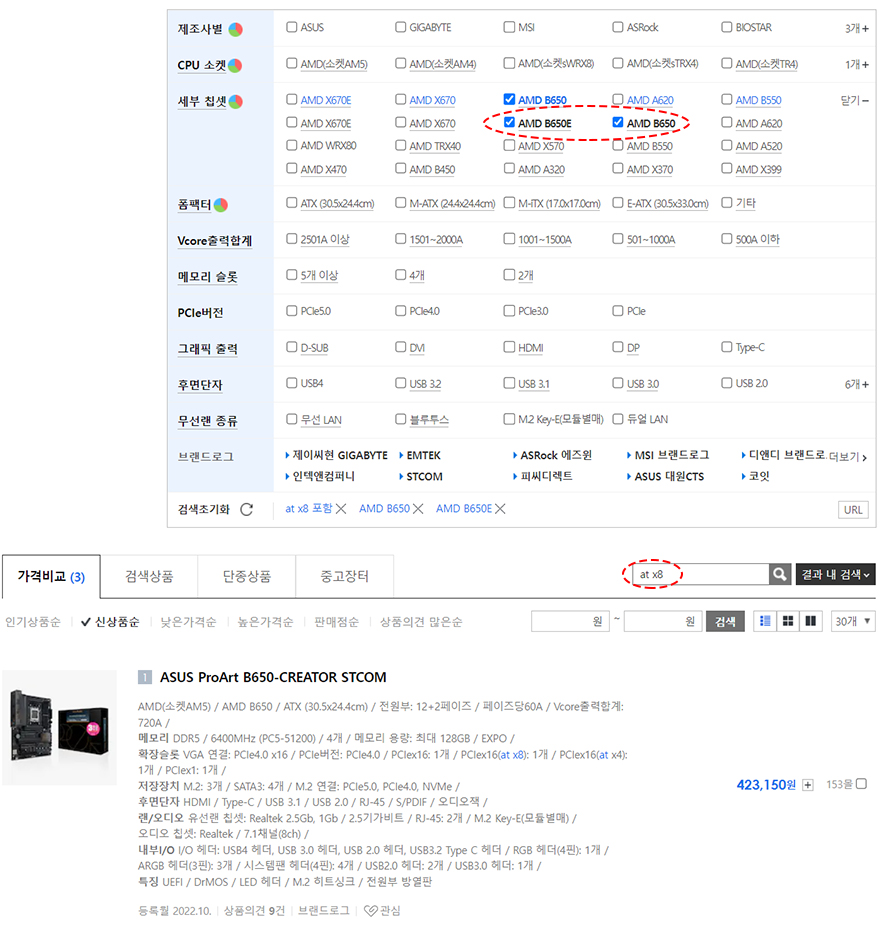Sort by 상품의견 많은순
Screen dimensions: 880x929
[x=421, y=622]
